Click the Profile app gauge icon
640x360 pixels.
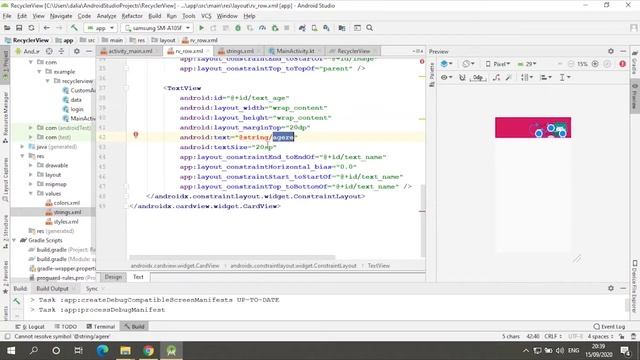pyautogui.click(x=262, y=28)
